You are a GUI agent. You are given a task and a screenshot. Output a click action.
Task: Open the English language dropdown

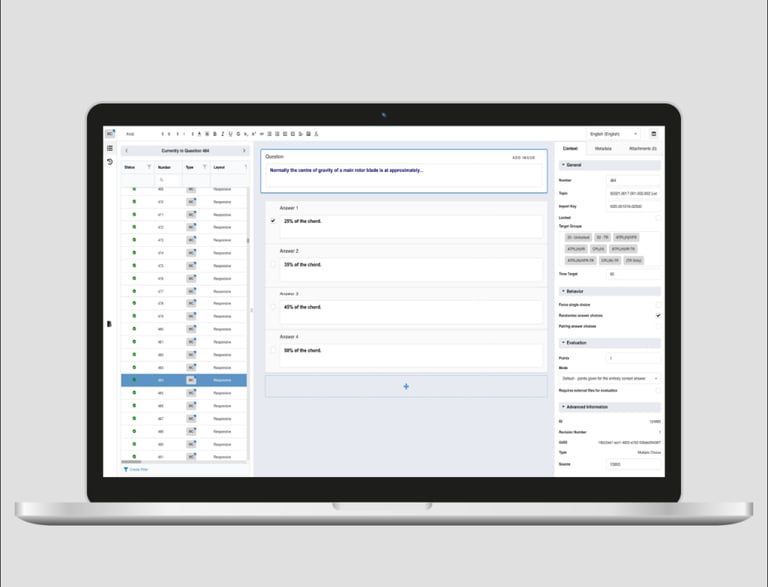pyautogui.click(x=613, y=134)
